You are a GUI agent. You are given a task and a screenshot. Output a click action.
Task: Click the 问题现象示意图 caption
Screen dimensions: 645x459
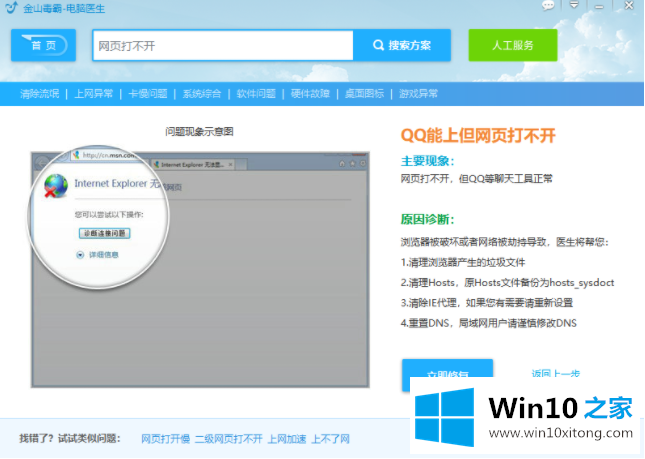pyautogui.click(x=200, y=132)
